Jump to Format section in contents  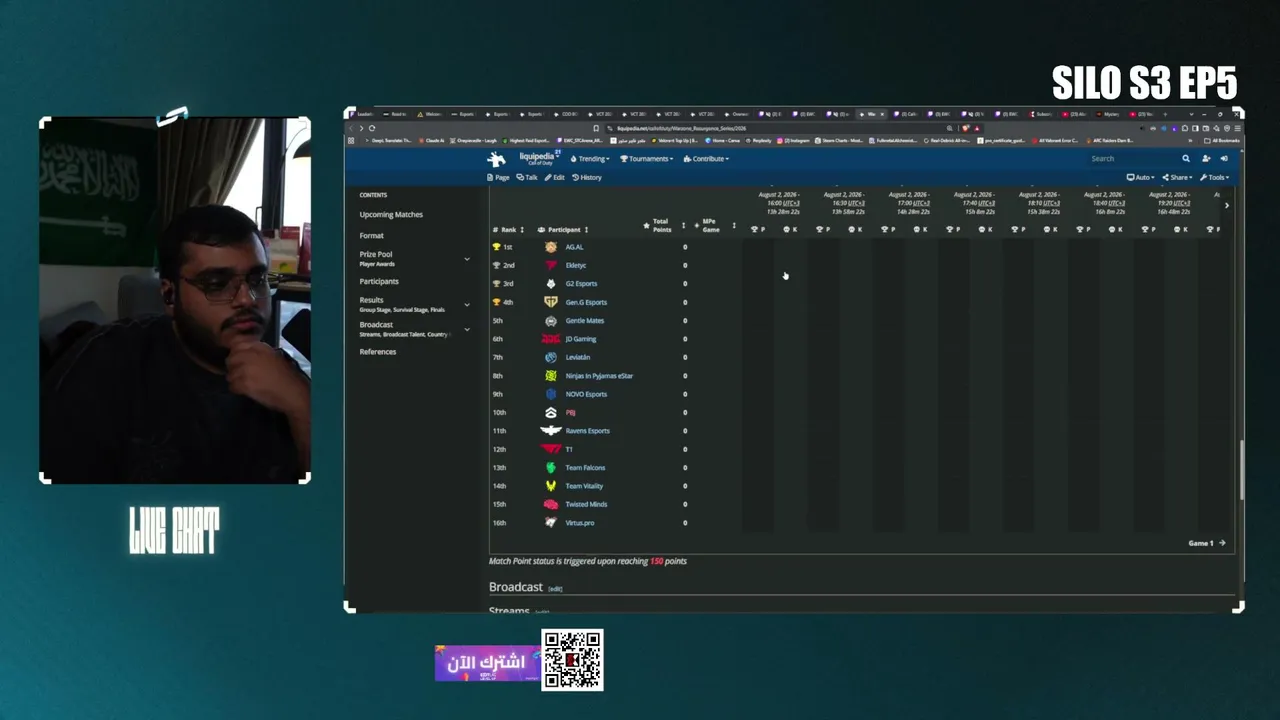click(371, 236)
